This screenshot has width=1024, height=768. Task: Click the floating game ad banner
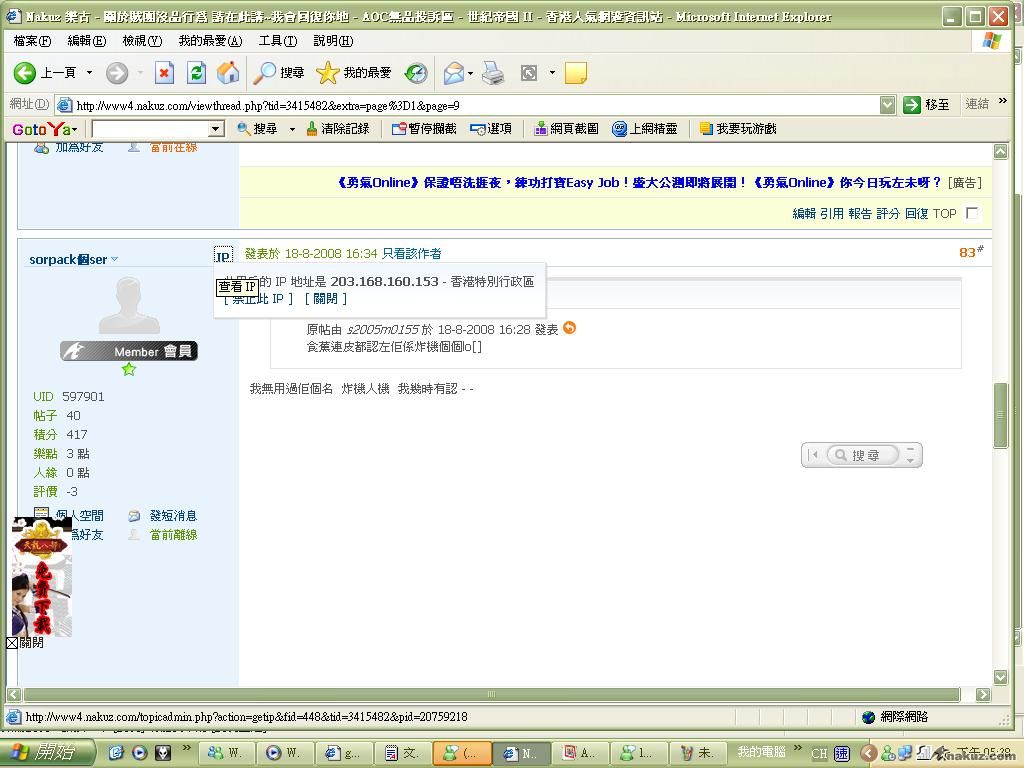tap(42, 577)
